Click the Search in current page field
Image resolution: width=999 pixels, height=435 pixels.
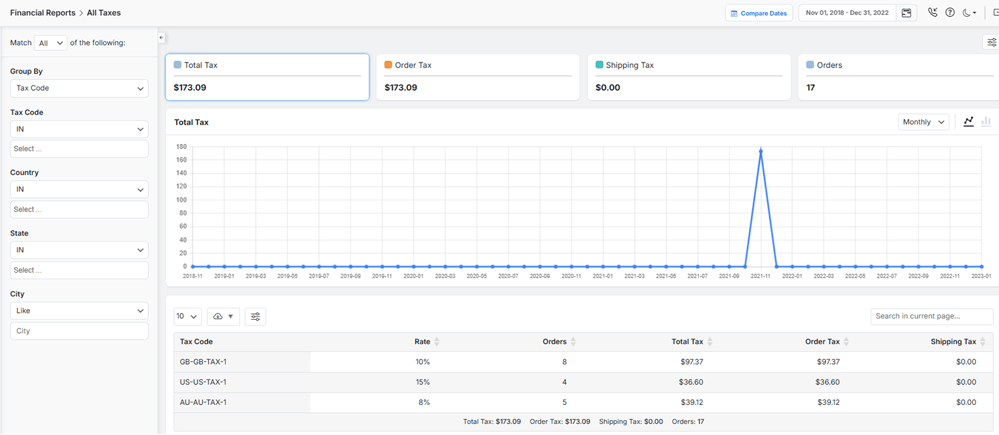tap(931, 316)
